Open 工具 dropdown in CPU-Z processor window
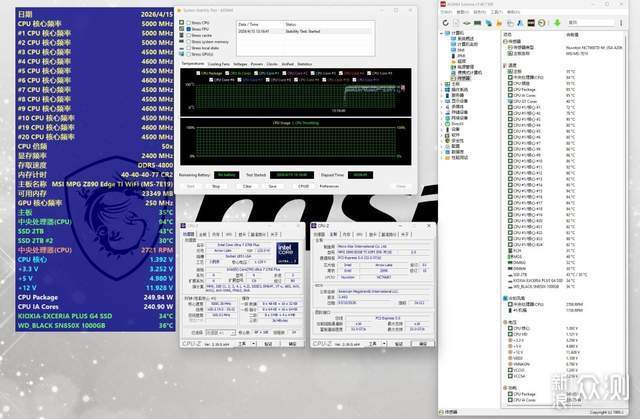Screen dimensions: 640x419 pyautogui.click(x=252, y=344)
